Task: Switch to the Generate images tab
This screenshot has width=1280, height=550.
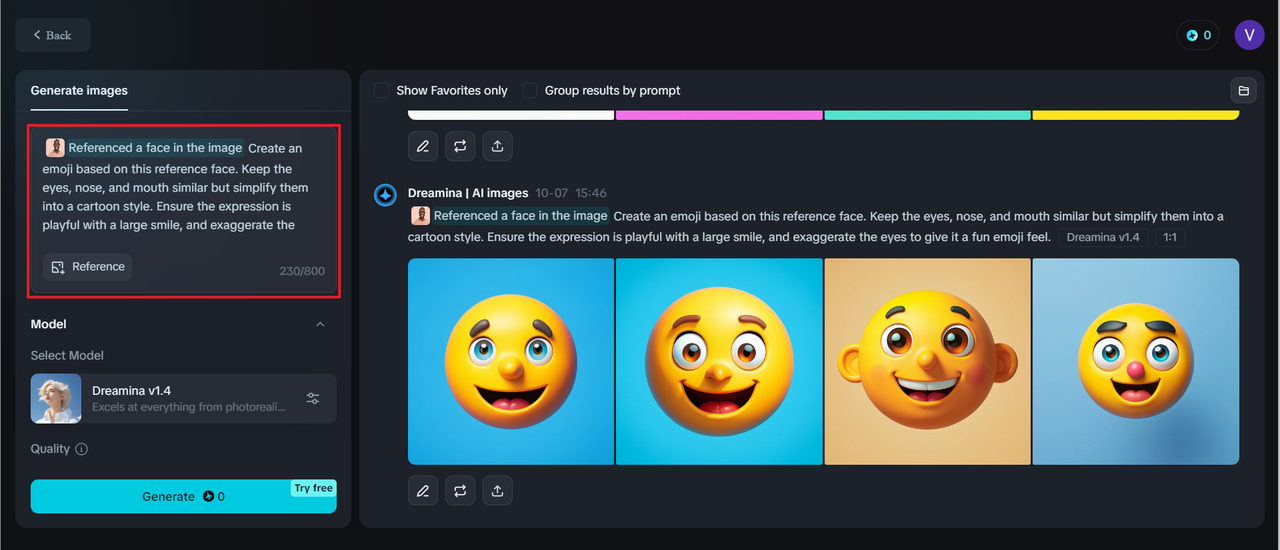Action: click(79, 90)
